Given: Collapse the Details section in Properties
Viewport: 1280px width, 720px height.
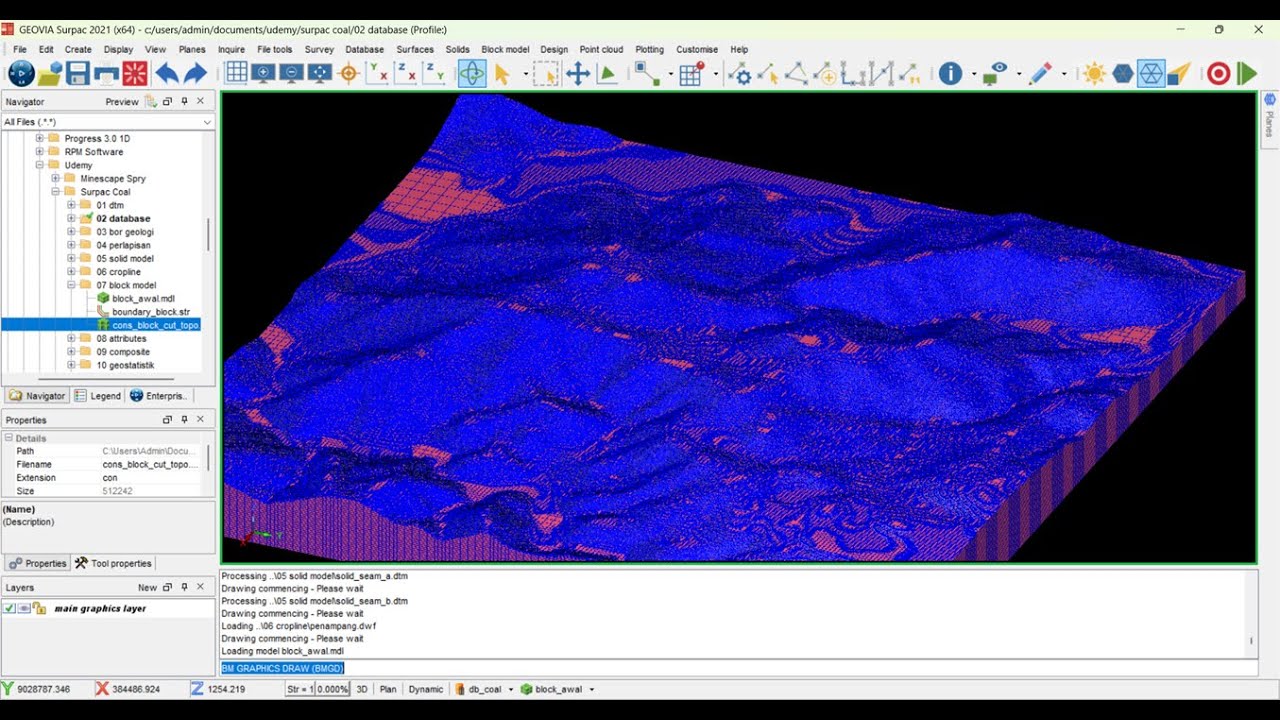Looking at the screenshot, I should pyautogui.click(x=9, y=438).
